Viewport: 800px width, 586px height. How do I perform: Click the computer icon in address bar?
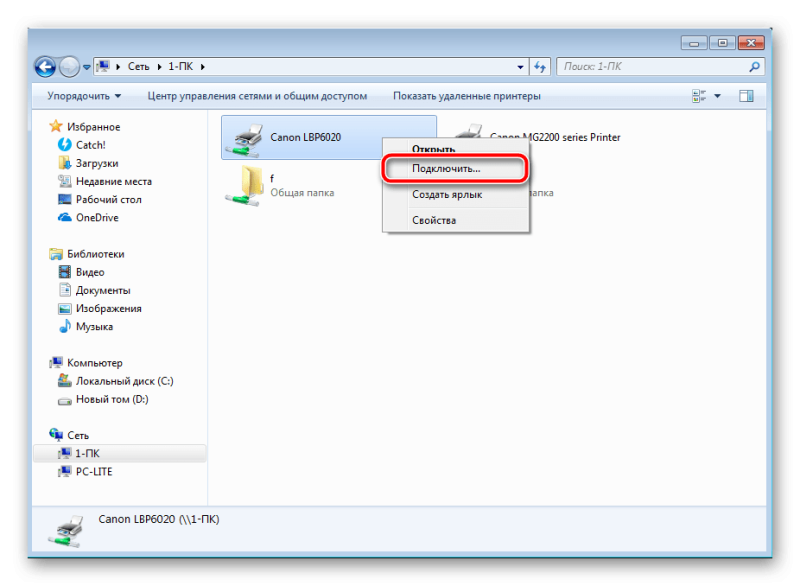(x=104, y=66)
